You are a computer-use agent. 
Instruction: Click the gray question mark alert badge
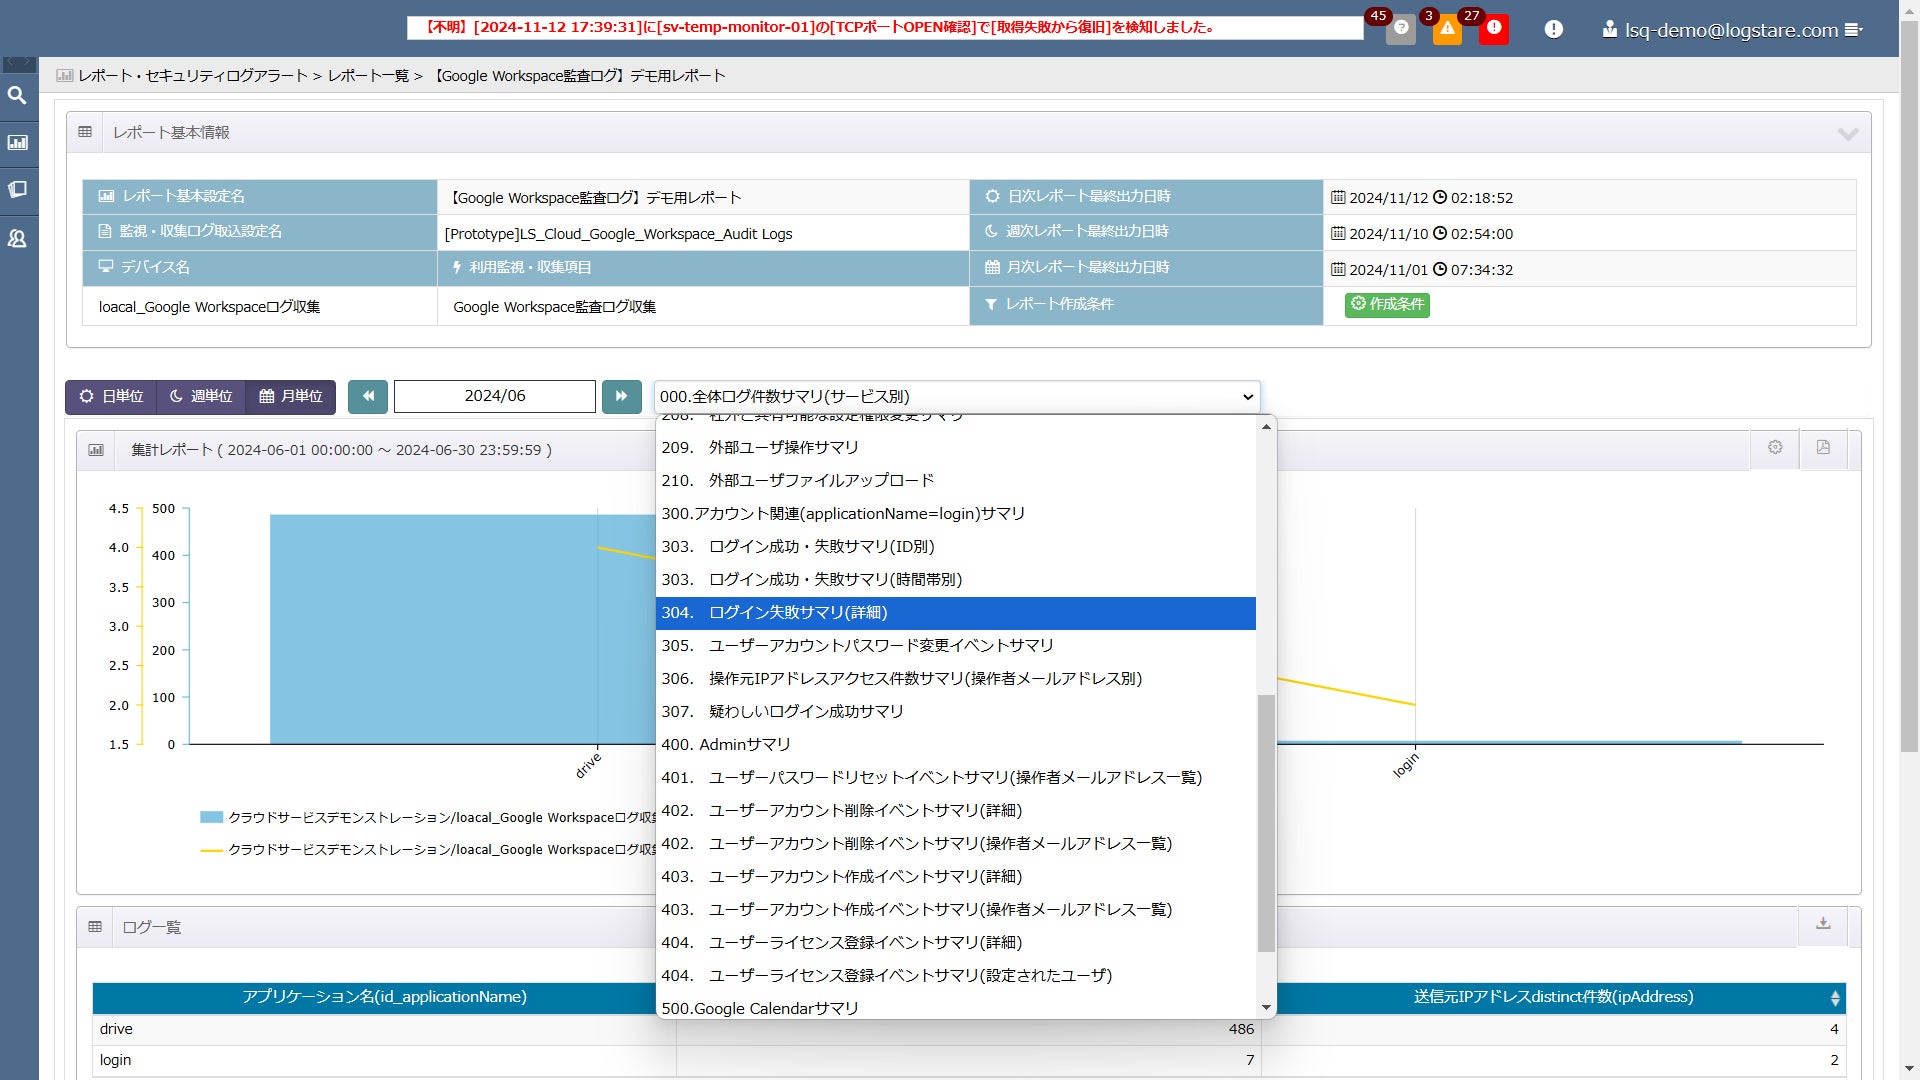pos(1401,28)
